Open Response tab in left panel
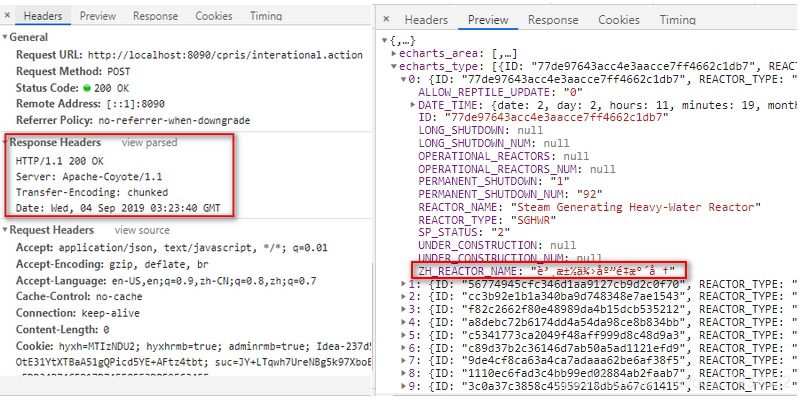 155,16
